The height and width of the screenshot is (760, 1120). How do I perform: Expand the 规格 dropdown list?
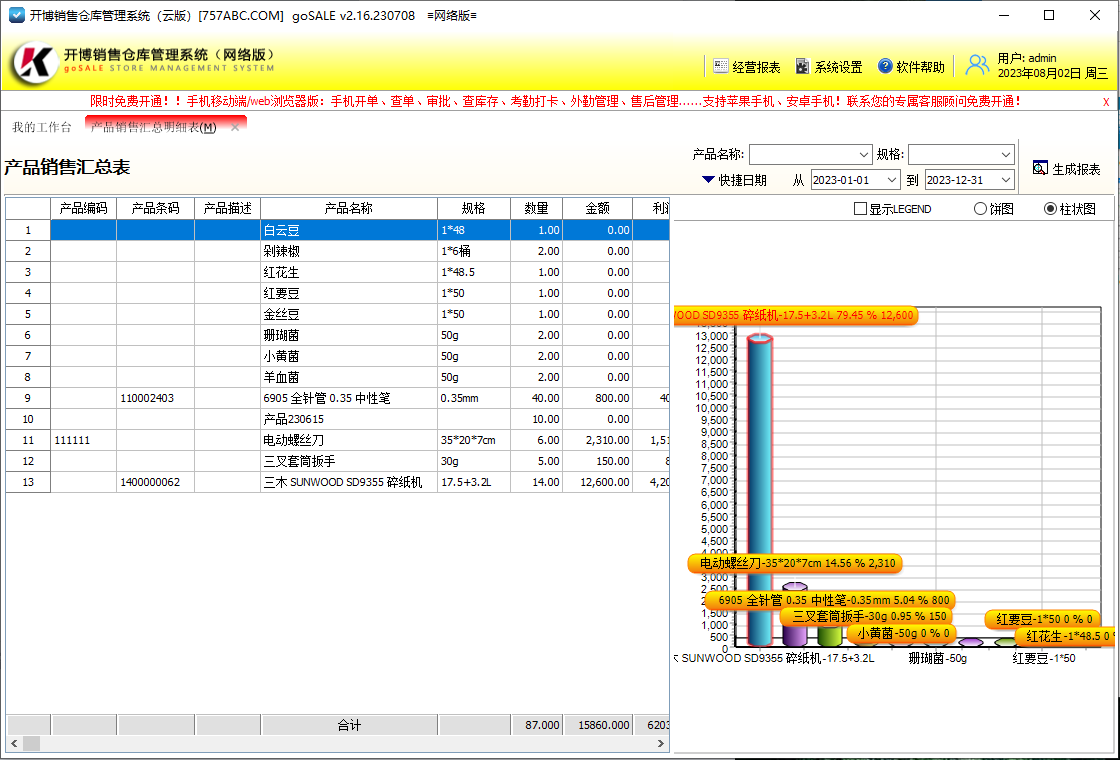[x=1006, y=155]
